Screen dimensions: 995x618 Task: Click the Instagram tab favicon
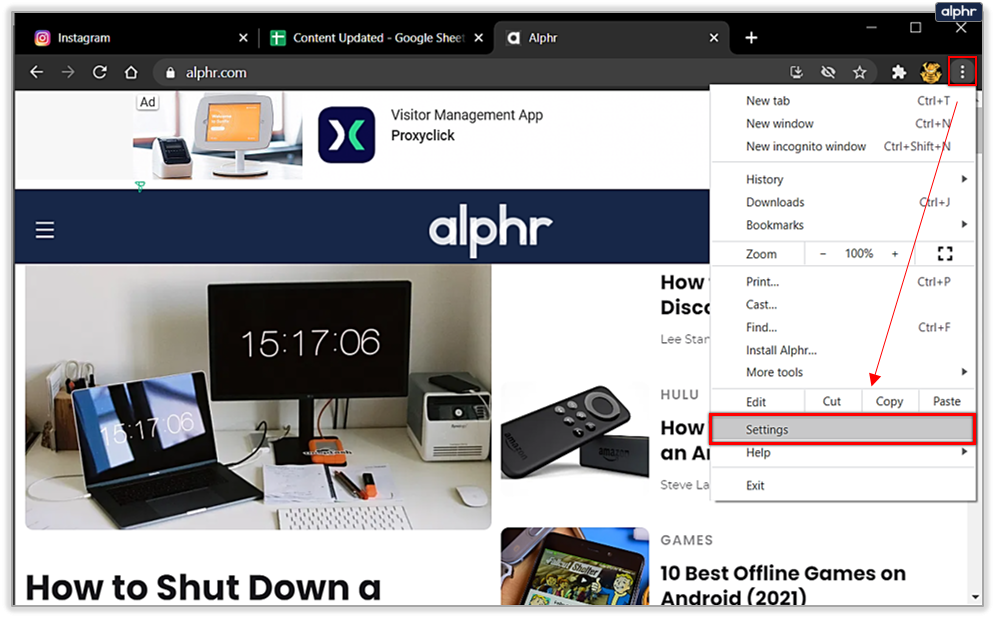pyautogui.click(x=42, y=38)
